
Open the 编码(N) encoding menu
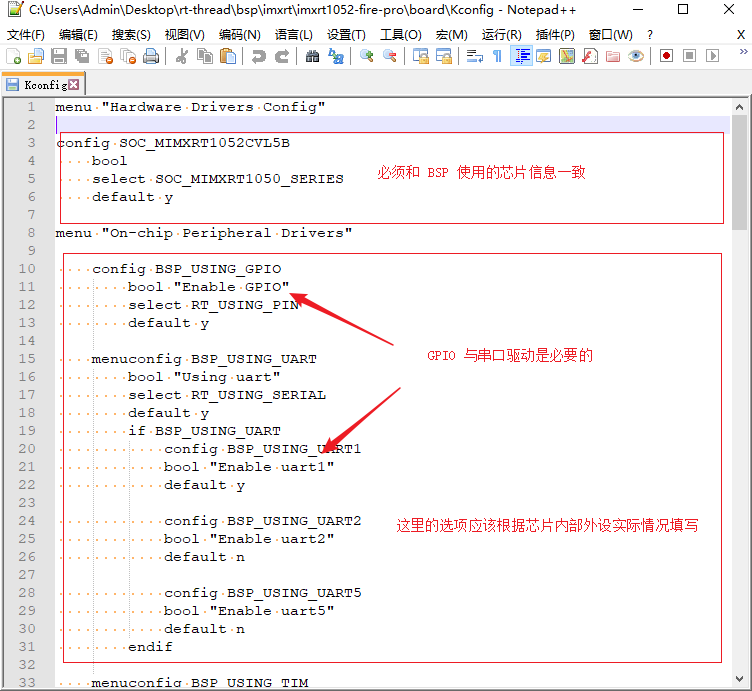238,35
